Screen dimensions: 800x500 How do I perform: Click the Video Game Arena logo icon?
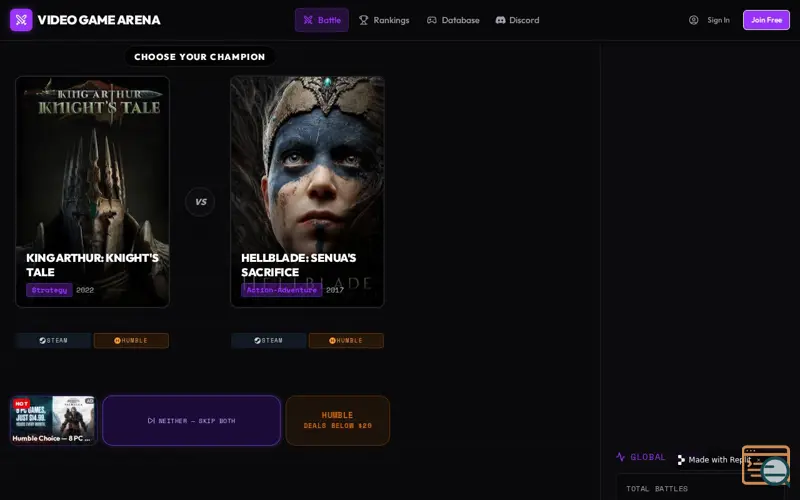tap(21, 20)
